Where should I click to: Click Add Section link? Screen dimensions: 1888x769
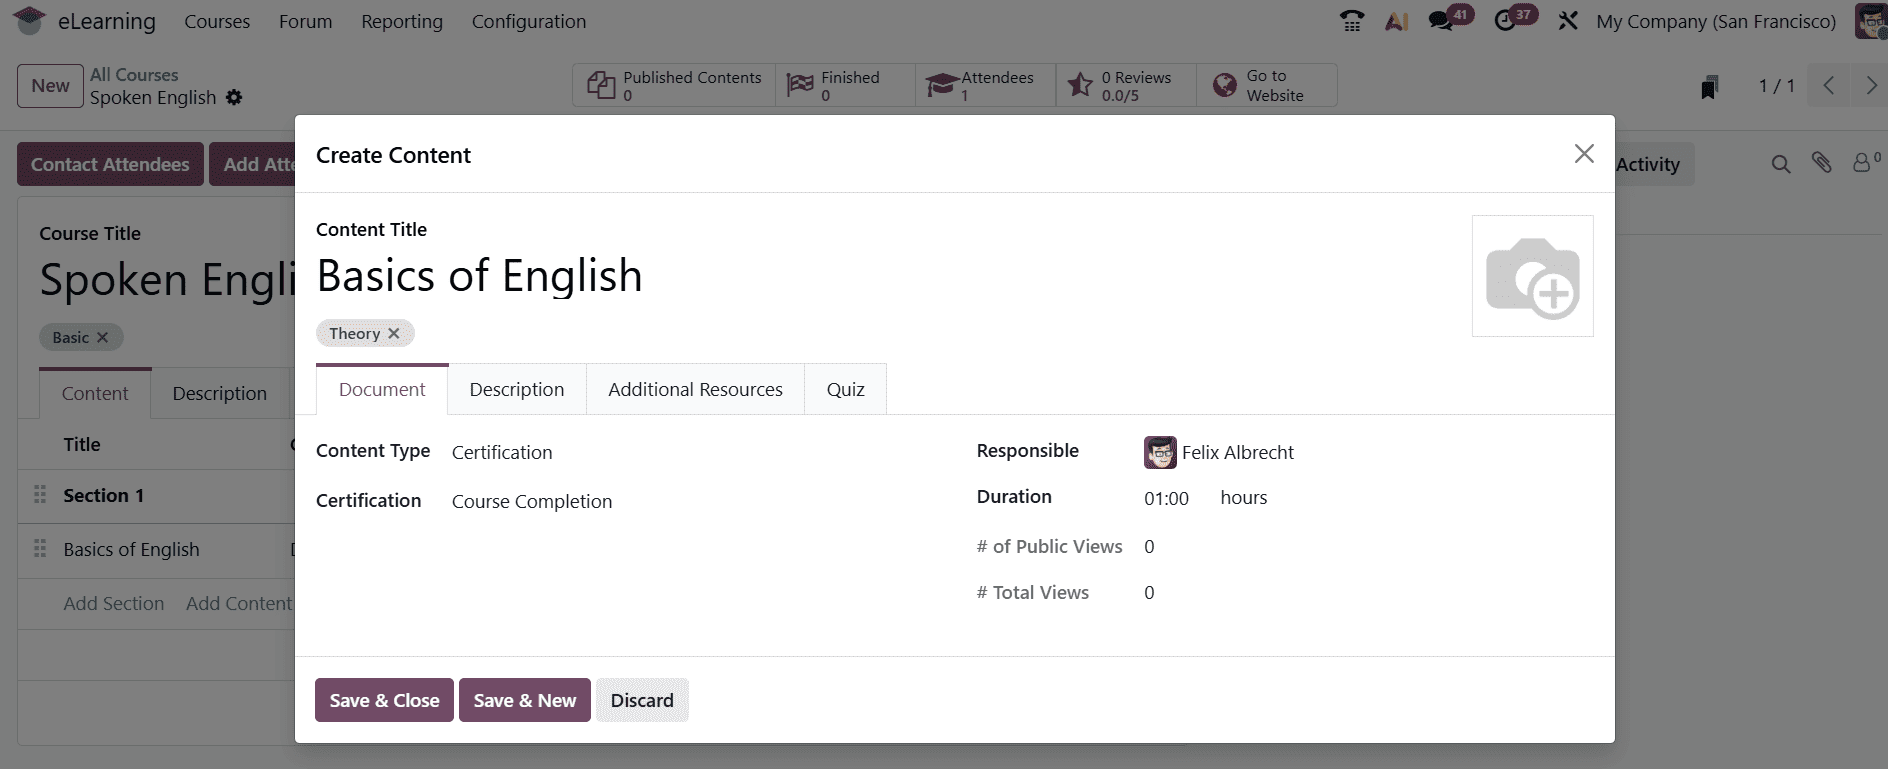tap(114, 603)
